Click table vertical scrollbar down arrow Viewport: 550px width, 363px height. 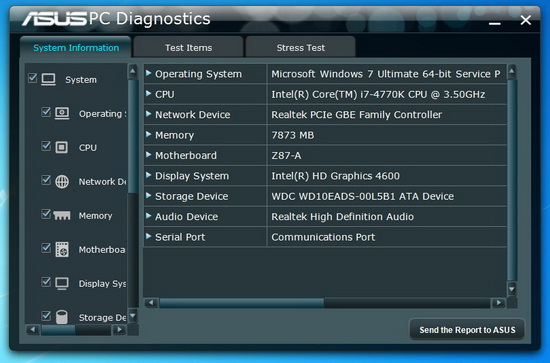(x=512, y=289)
